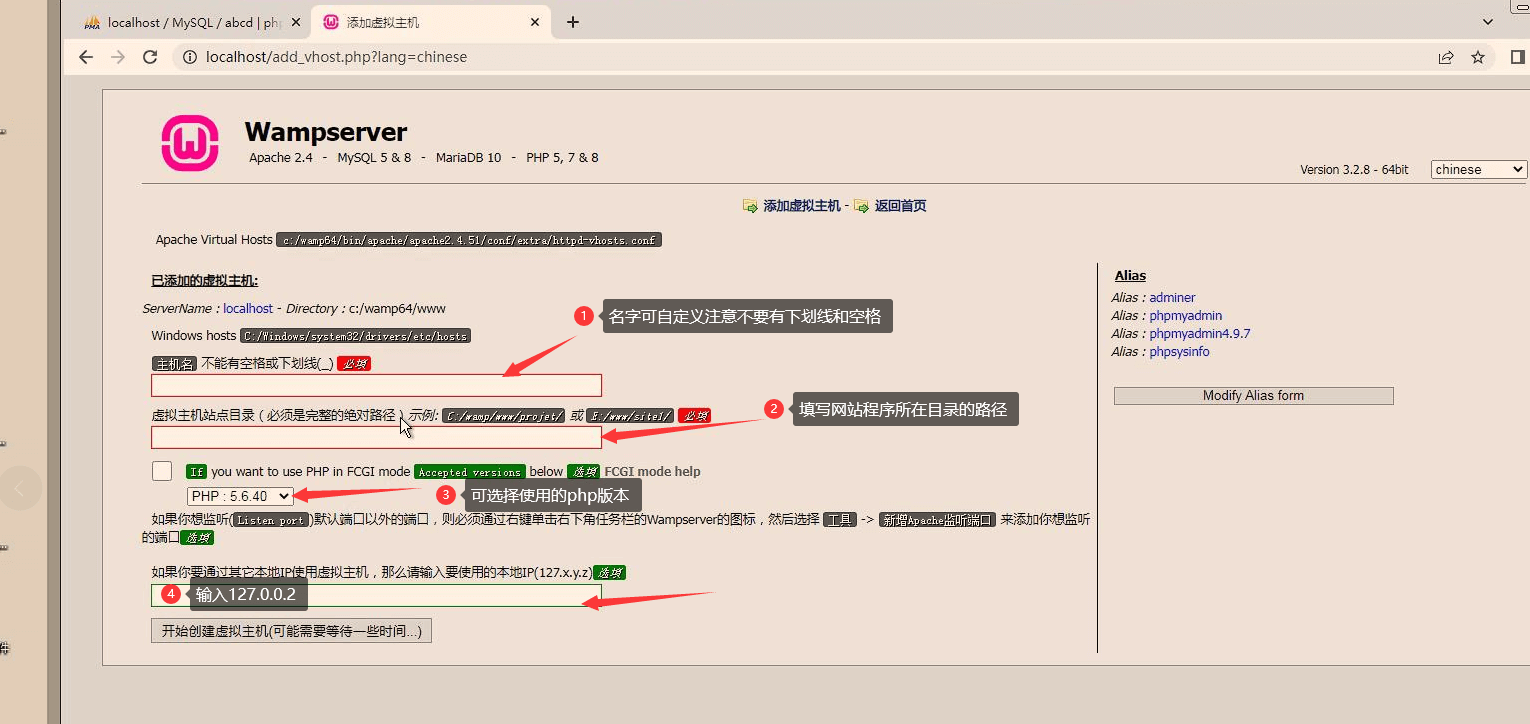This screenshot has height=724, width=1530.
Task: Click the Wampserver logo
Action: click(190, 143)
